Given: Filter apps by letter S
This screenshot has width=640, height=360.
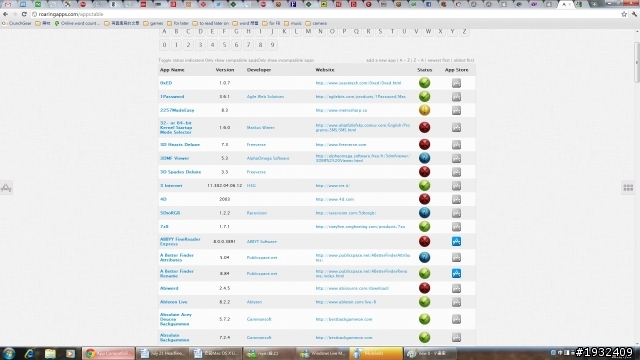Looking at the screenshot, I should coord(380,32).
